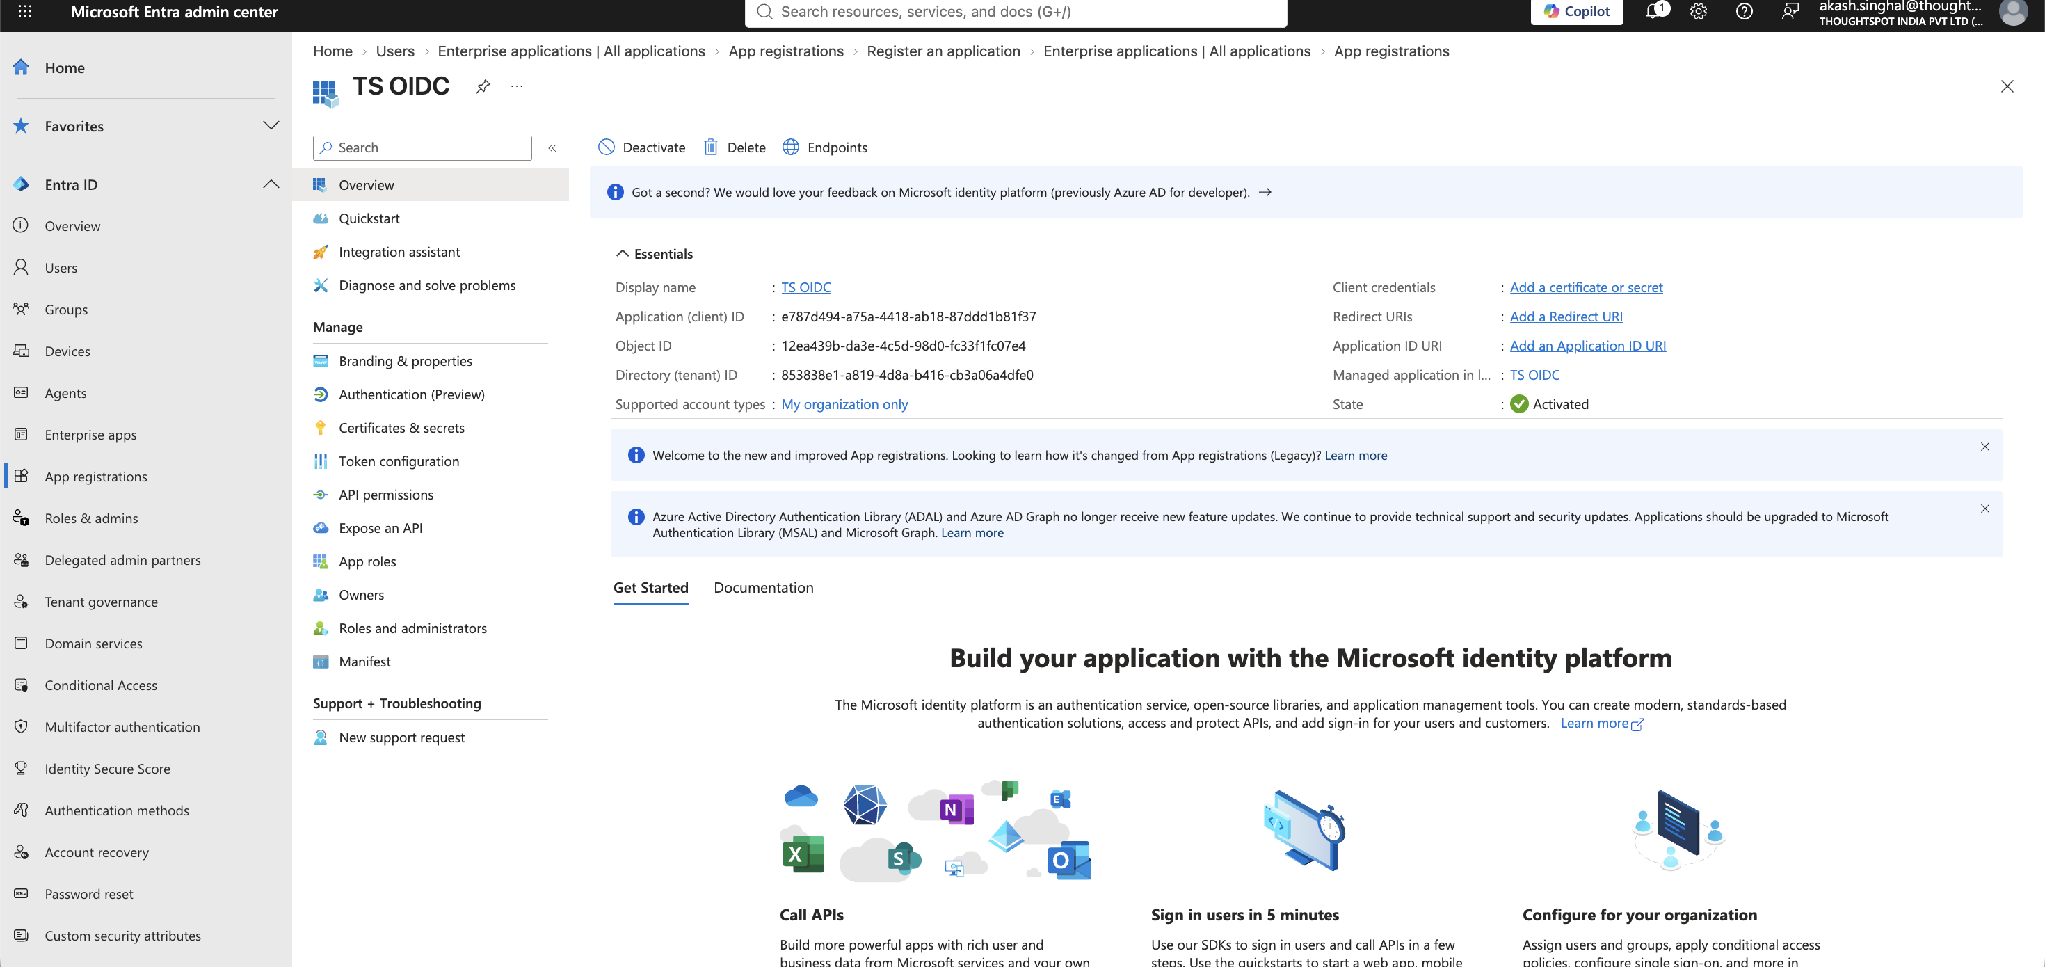Collapse the Essentials section

(655, 254)
